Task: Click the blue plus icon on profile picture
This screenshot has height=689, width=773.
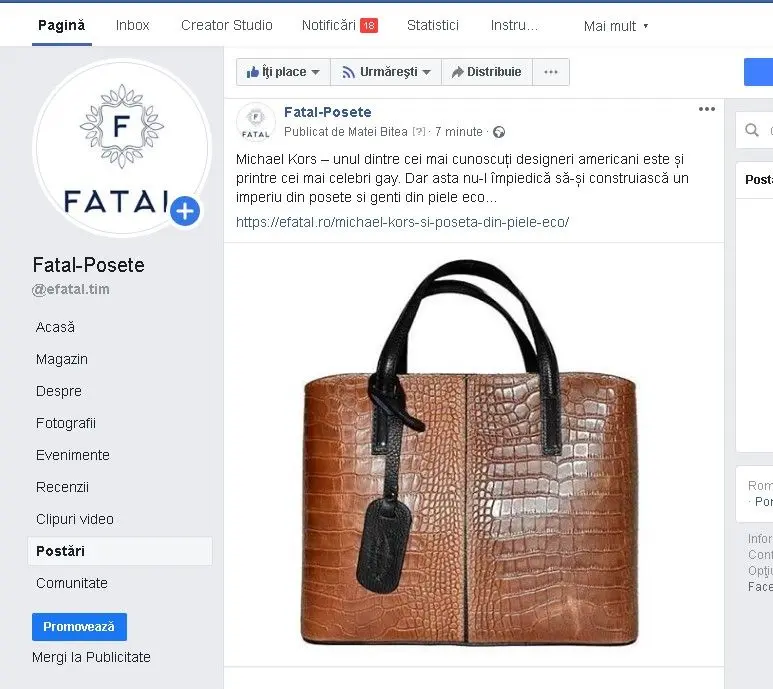Action: [185, 211]
